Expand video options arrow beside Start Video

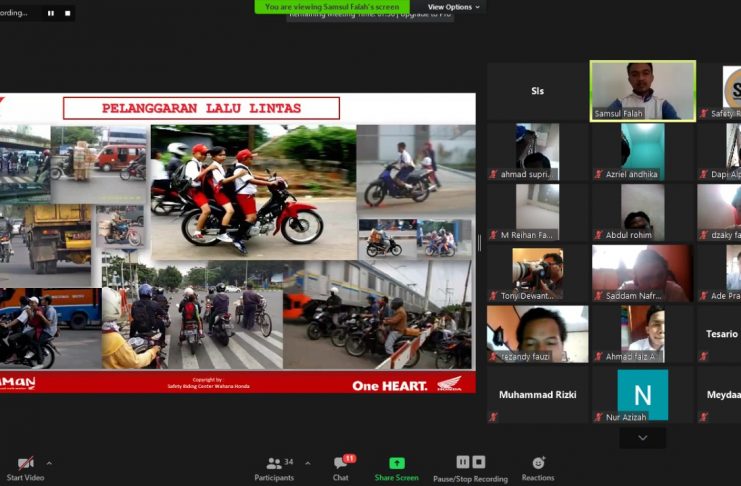point(49,463)
